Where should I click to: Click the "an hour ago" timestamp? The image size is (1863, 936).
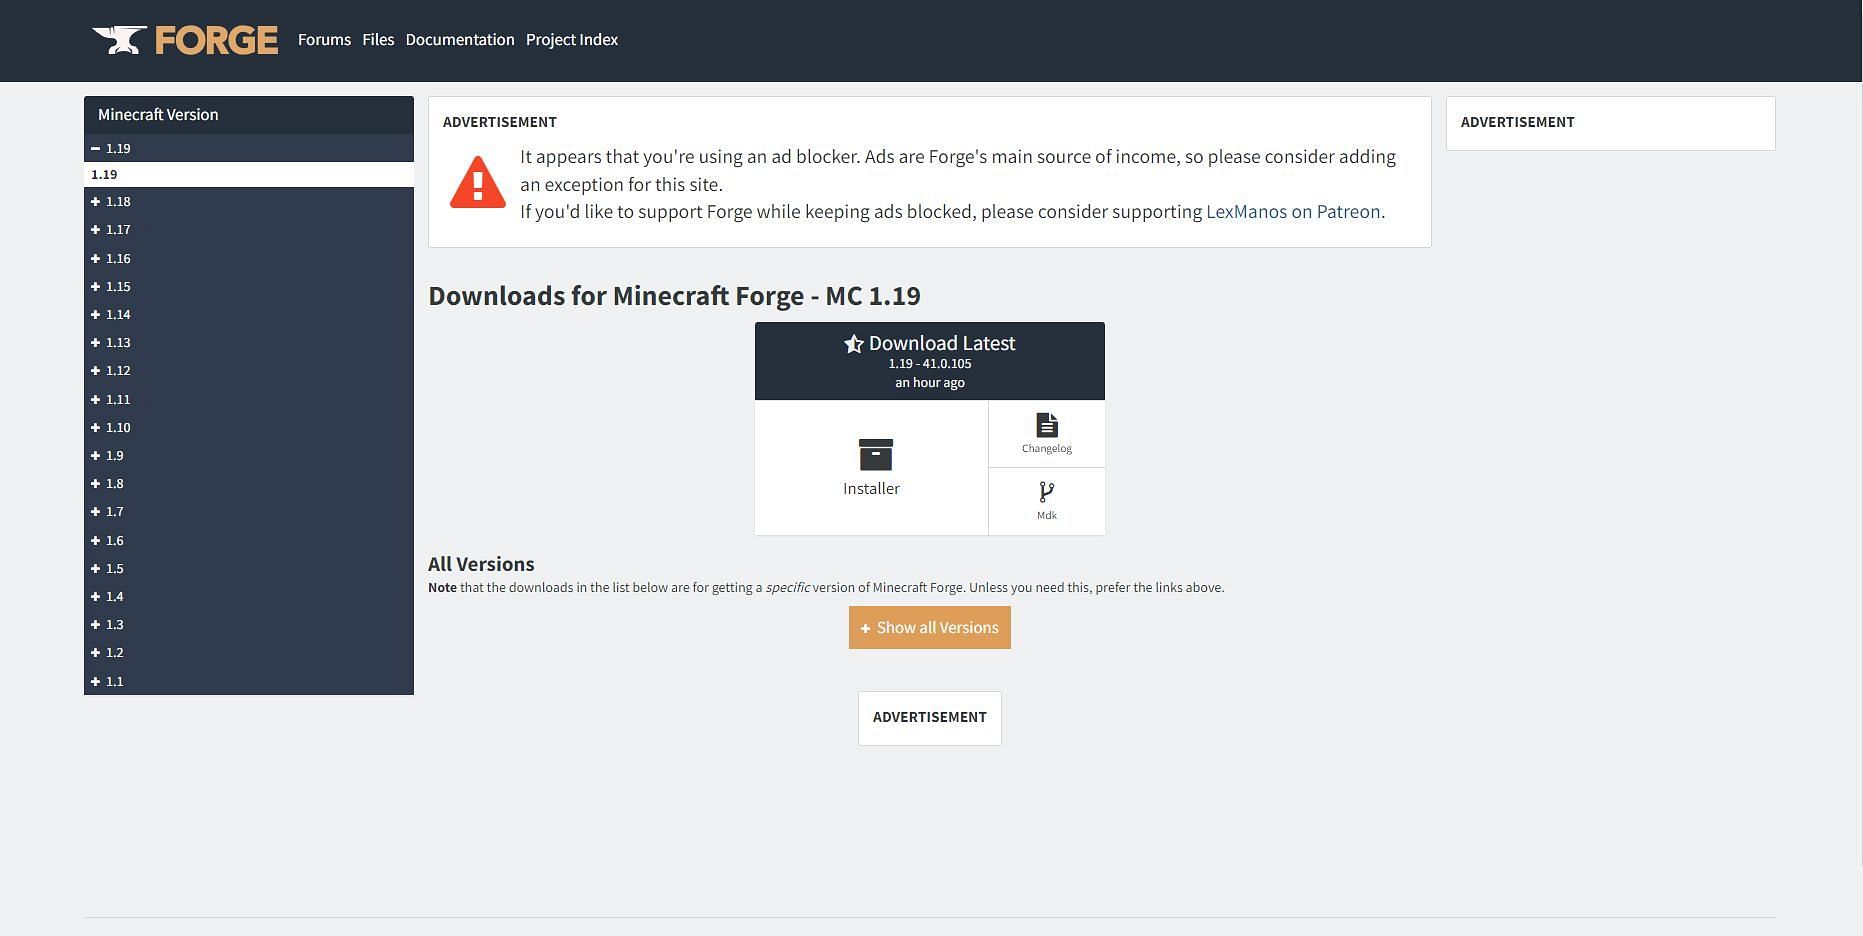click(x=930, y=383)
